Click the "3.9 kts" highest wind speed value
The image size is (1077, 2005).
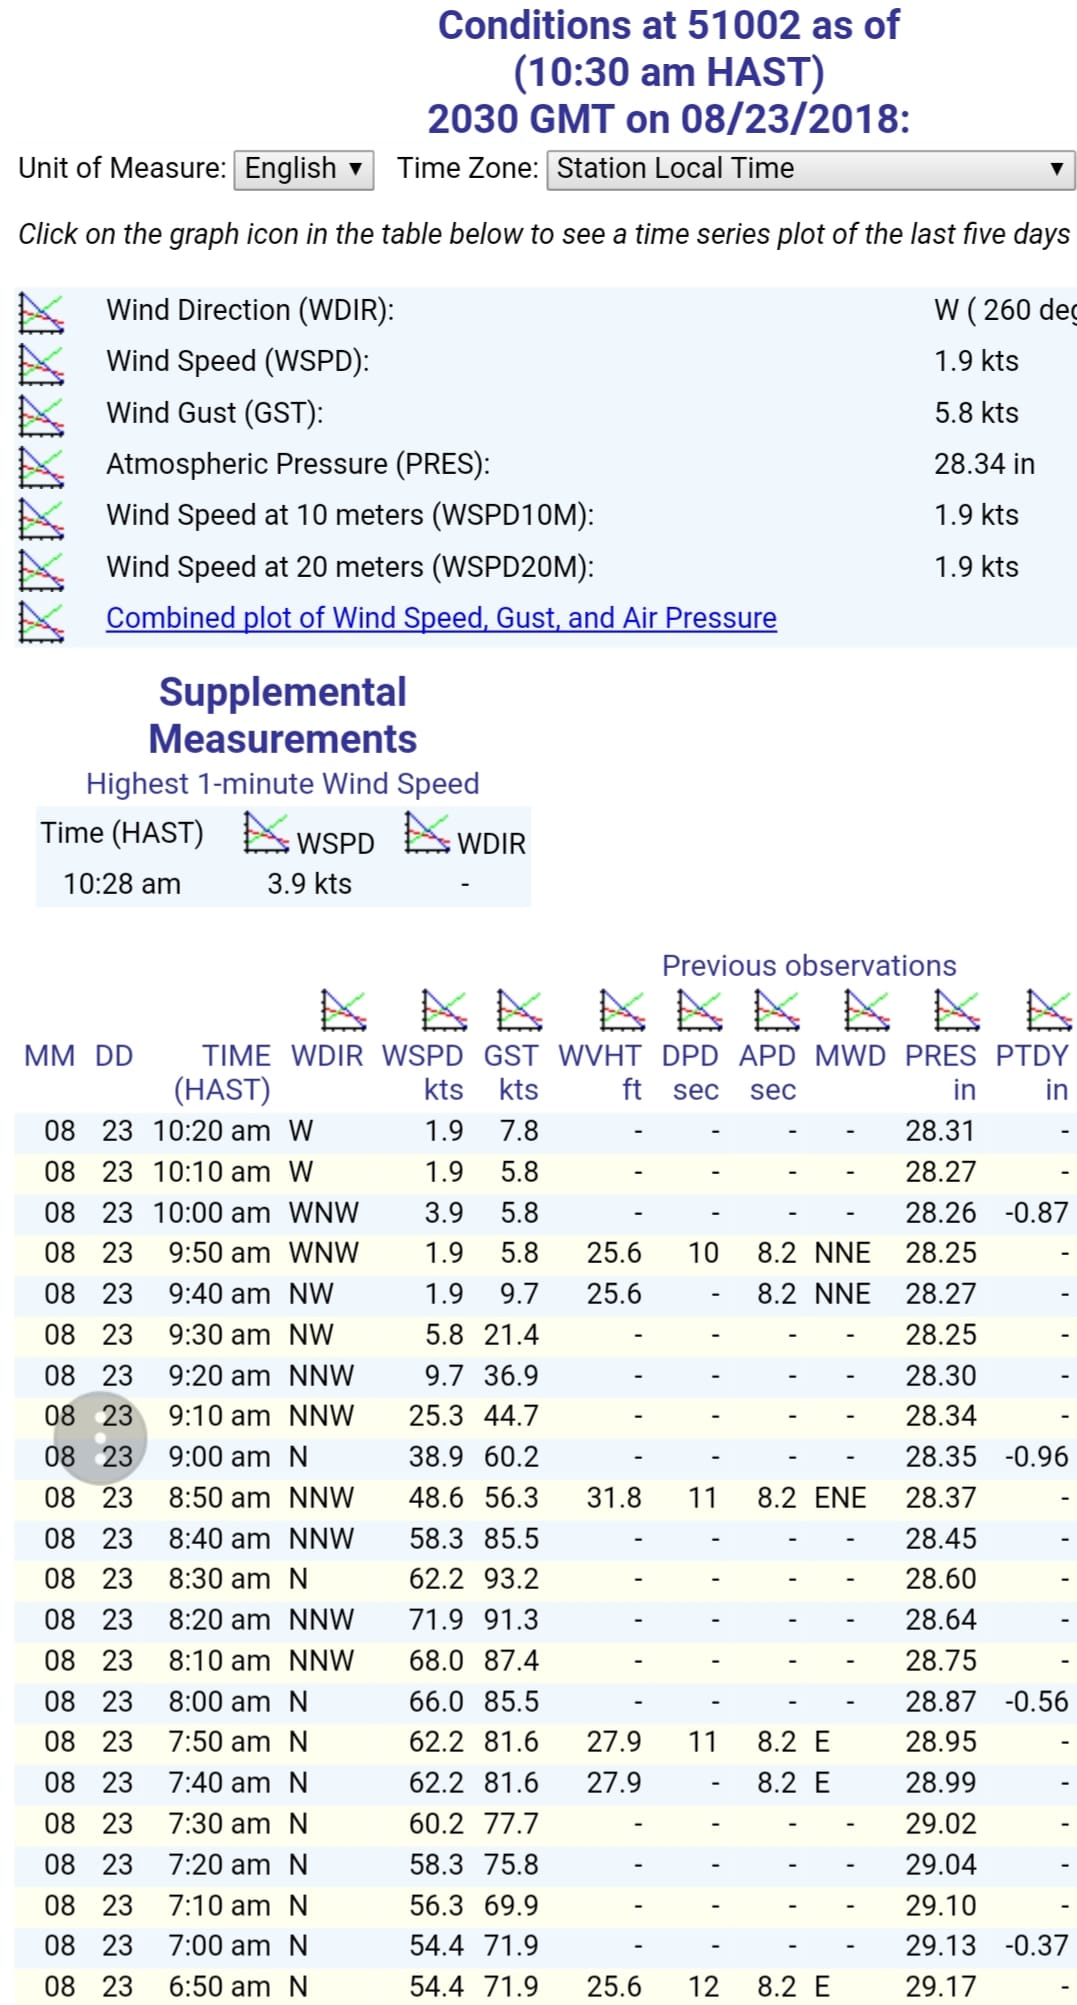pos(309,884)
